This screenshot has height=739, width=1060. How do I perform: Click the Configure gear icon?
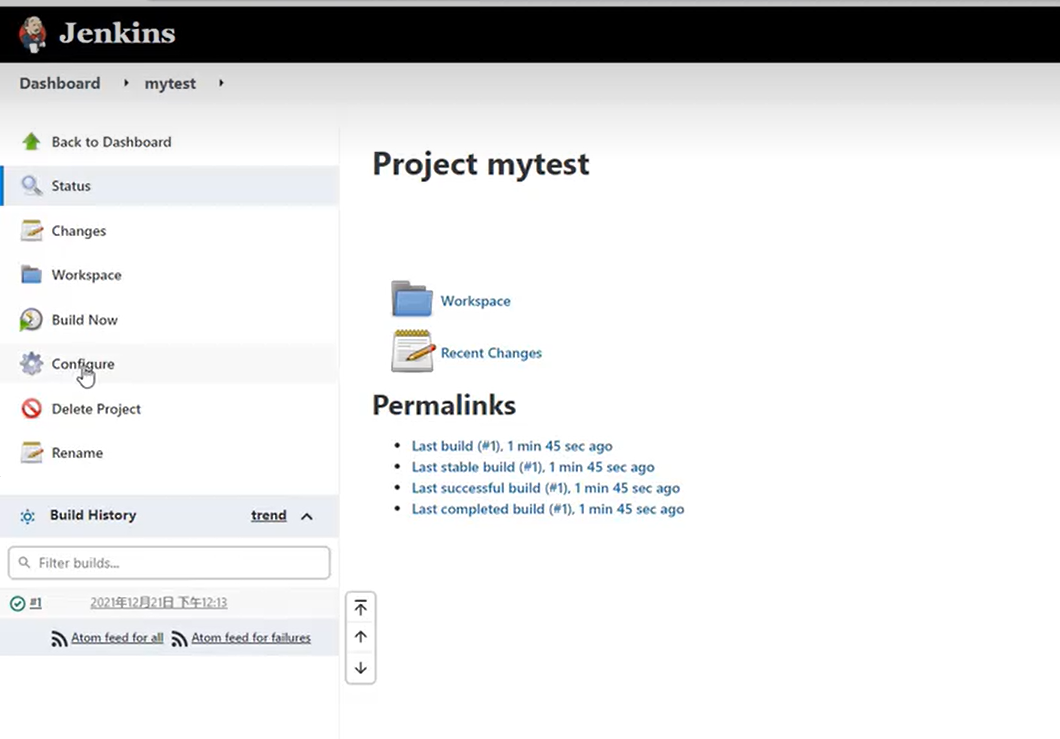tap(32, 364)
